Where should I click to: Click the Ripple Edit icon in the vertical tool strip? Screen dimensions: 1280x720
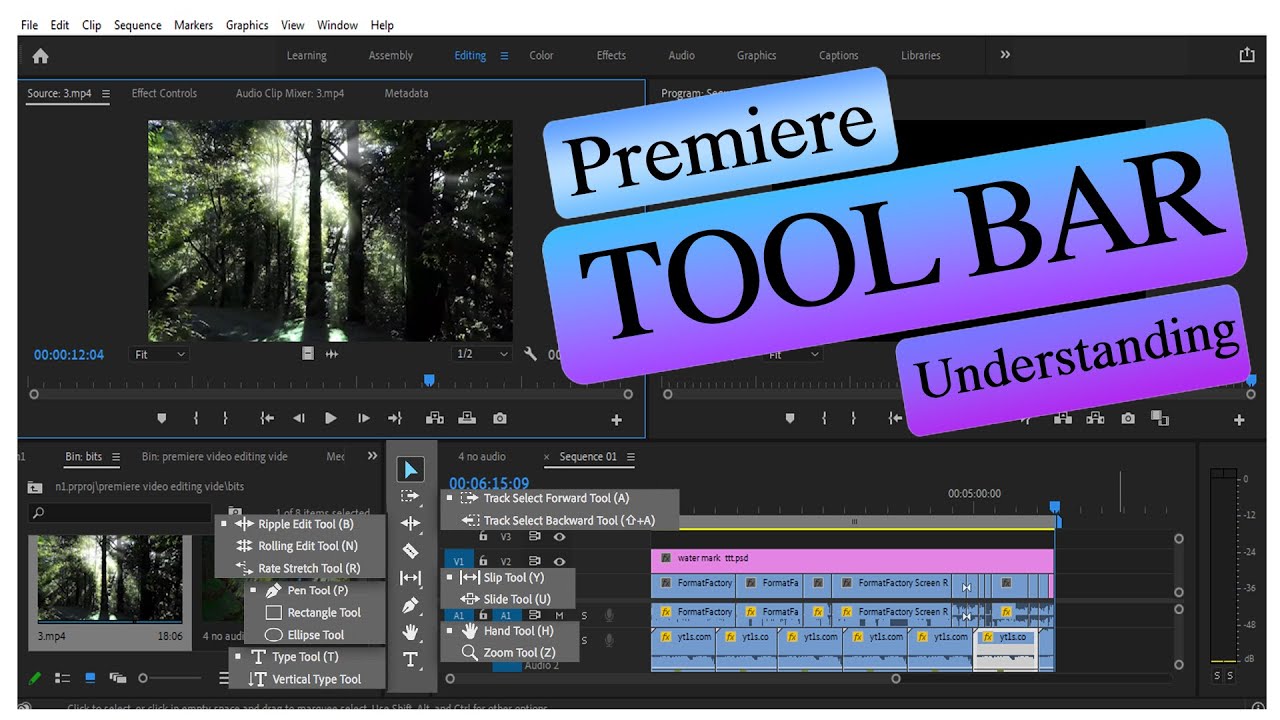tap(410, 523)
